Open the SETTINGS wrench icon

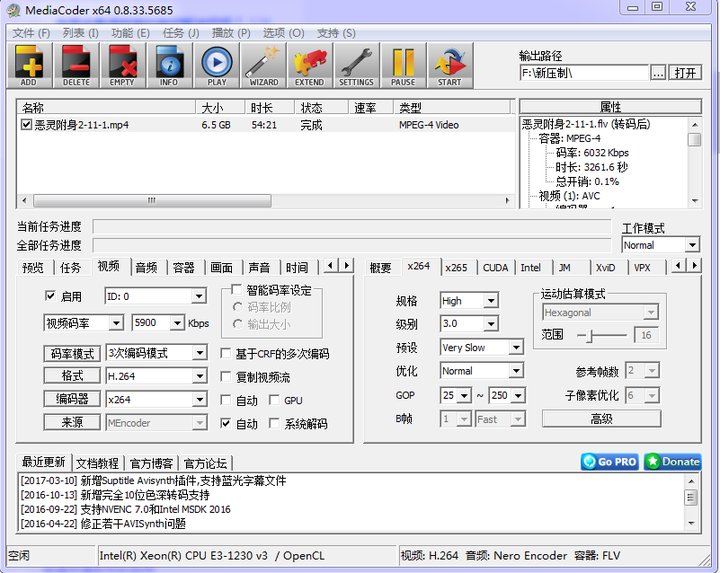[357, 65]
